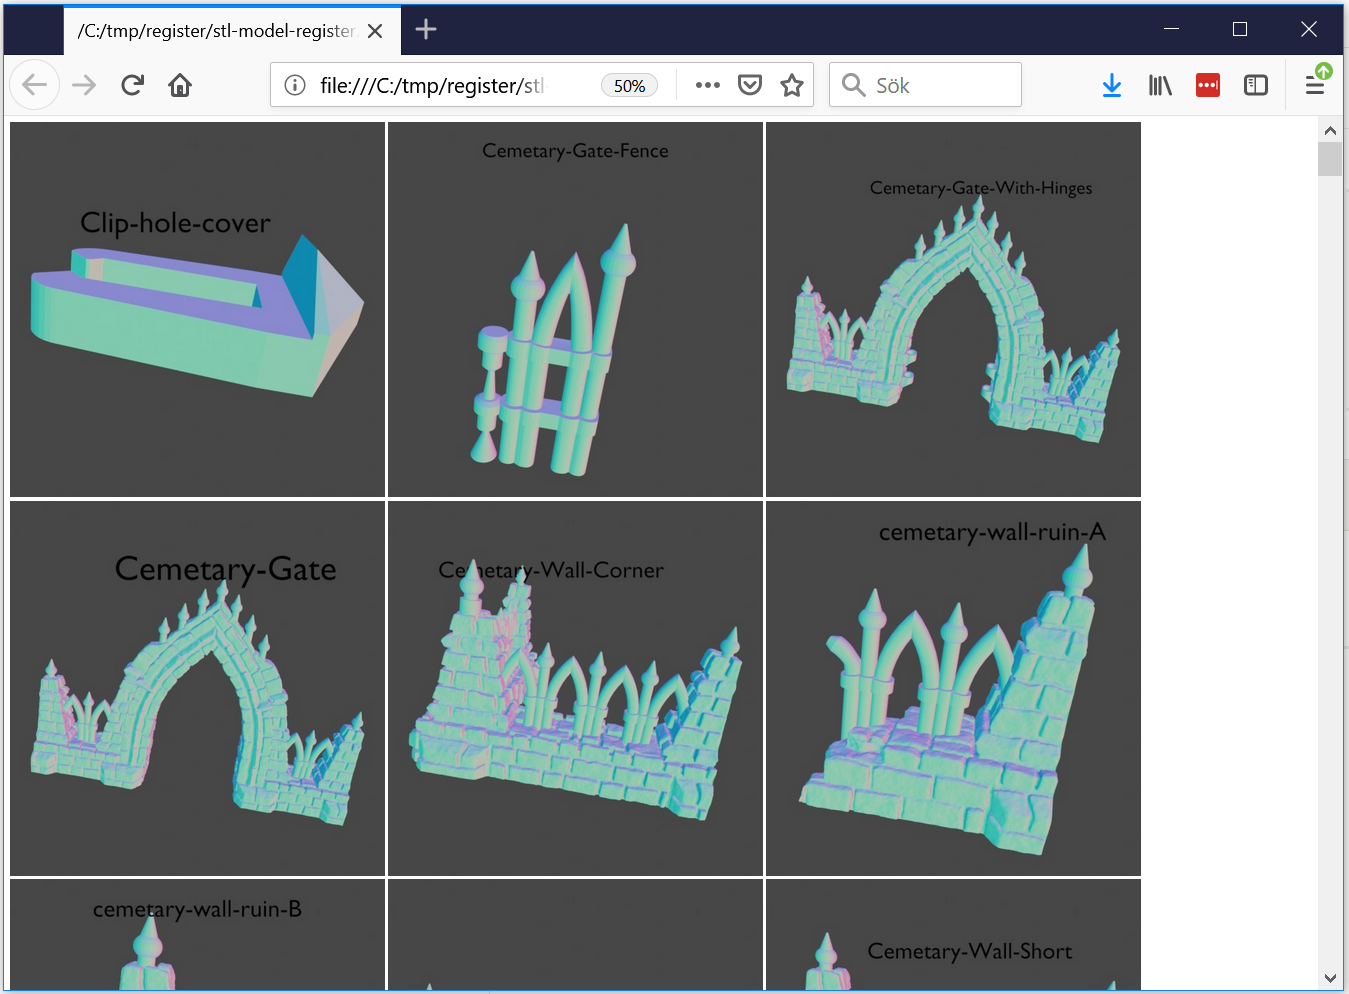Open the Cemetary-Gate model thumbnail
Image resolution: width=1349 pixels, height=994 pixels.
pyautogui.click(x=197, y=688)
